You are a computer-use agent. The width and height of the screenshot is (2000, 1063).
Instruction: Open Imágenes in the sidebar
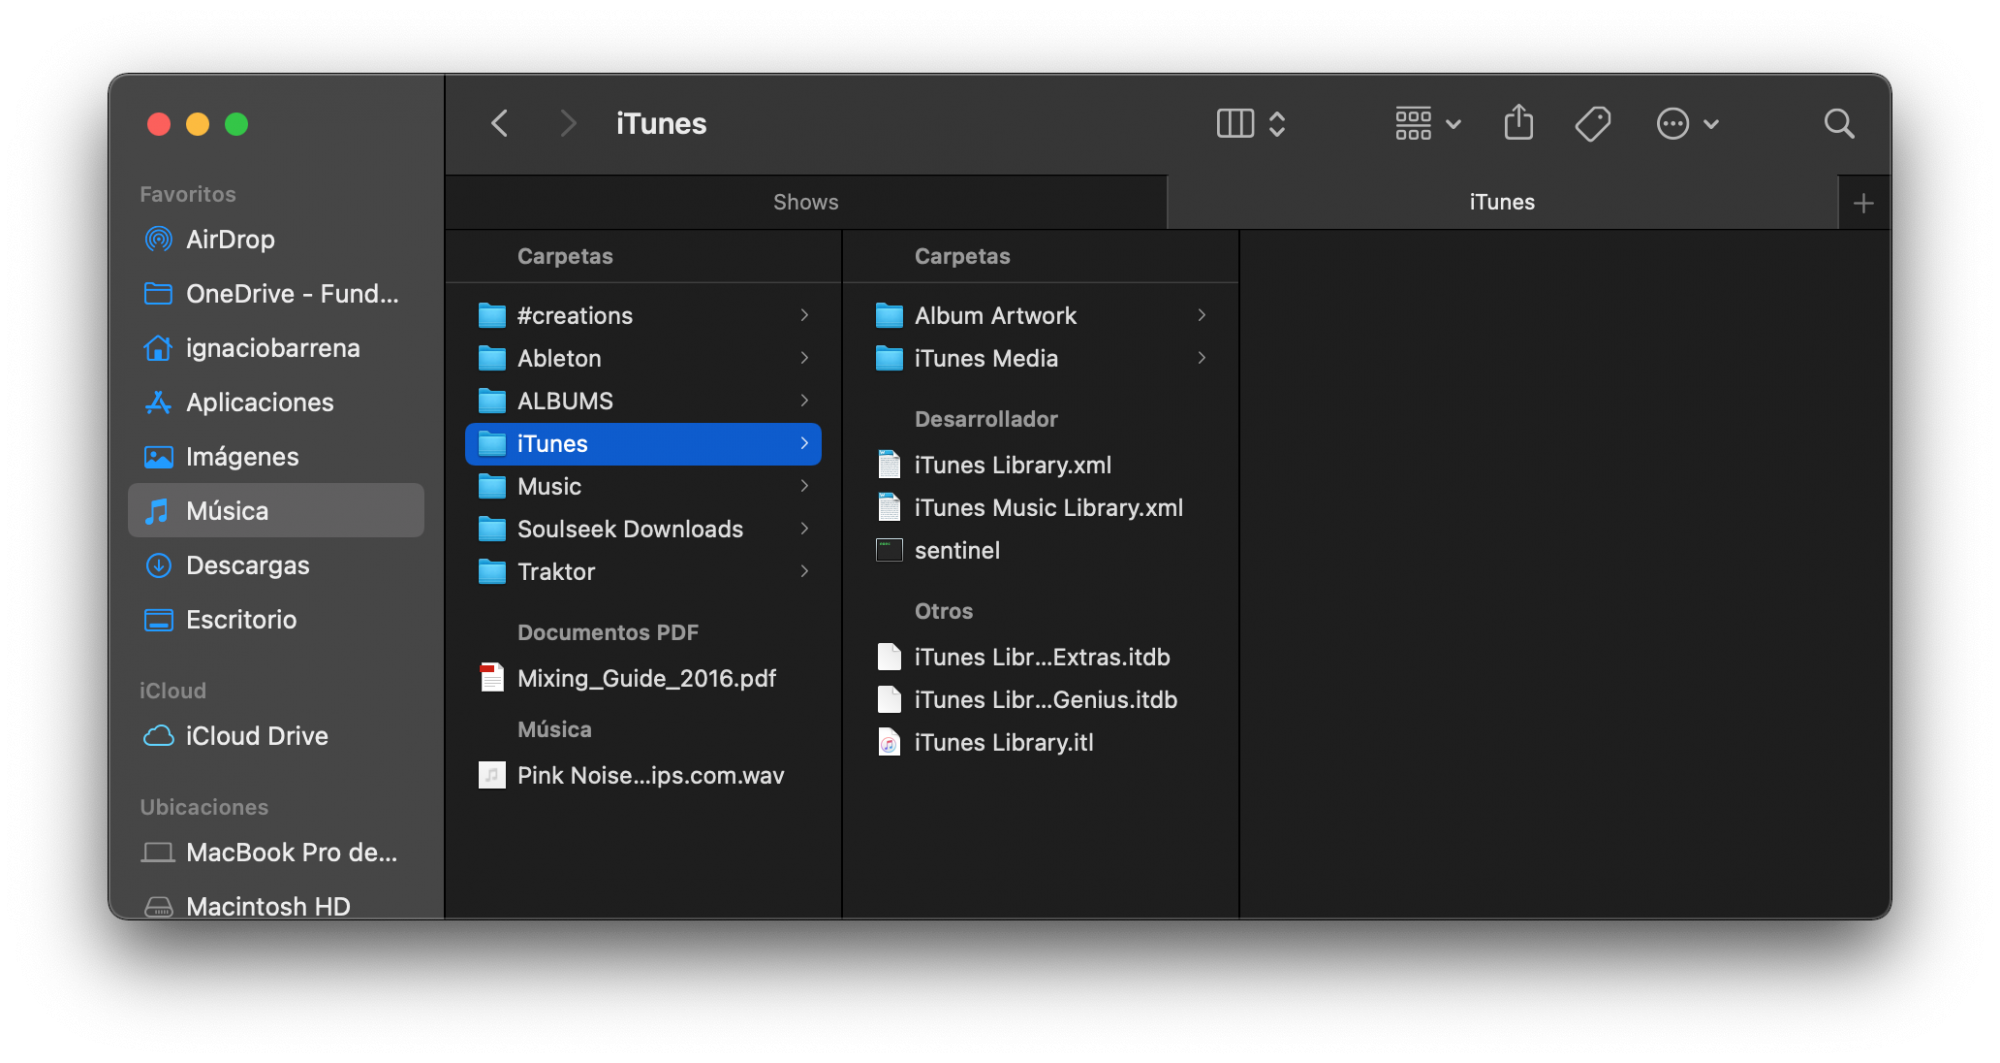point(276,456)
